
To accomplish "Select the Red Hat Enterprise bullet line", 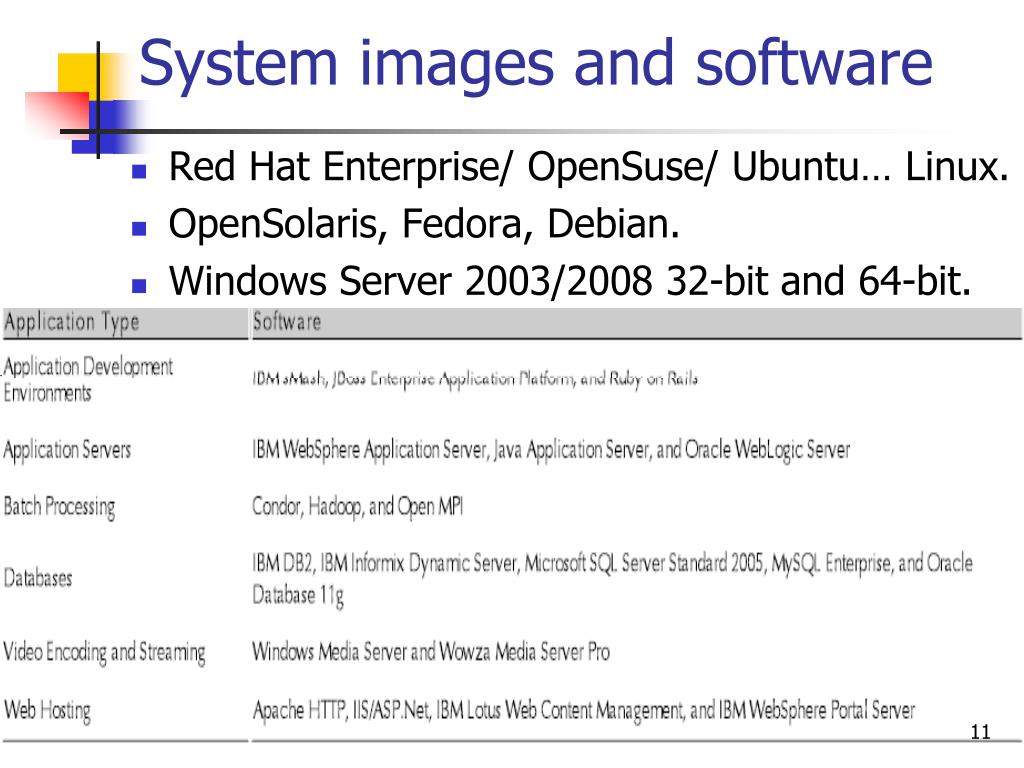I will click(x=588, y=167).
